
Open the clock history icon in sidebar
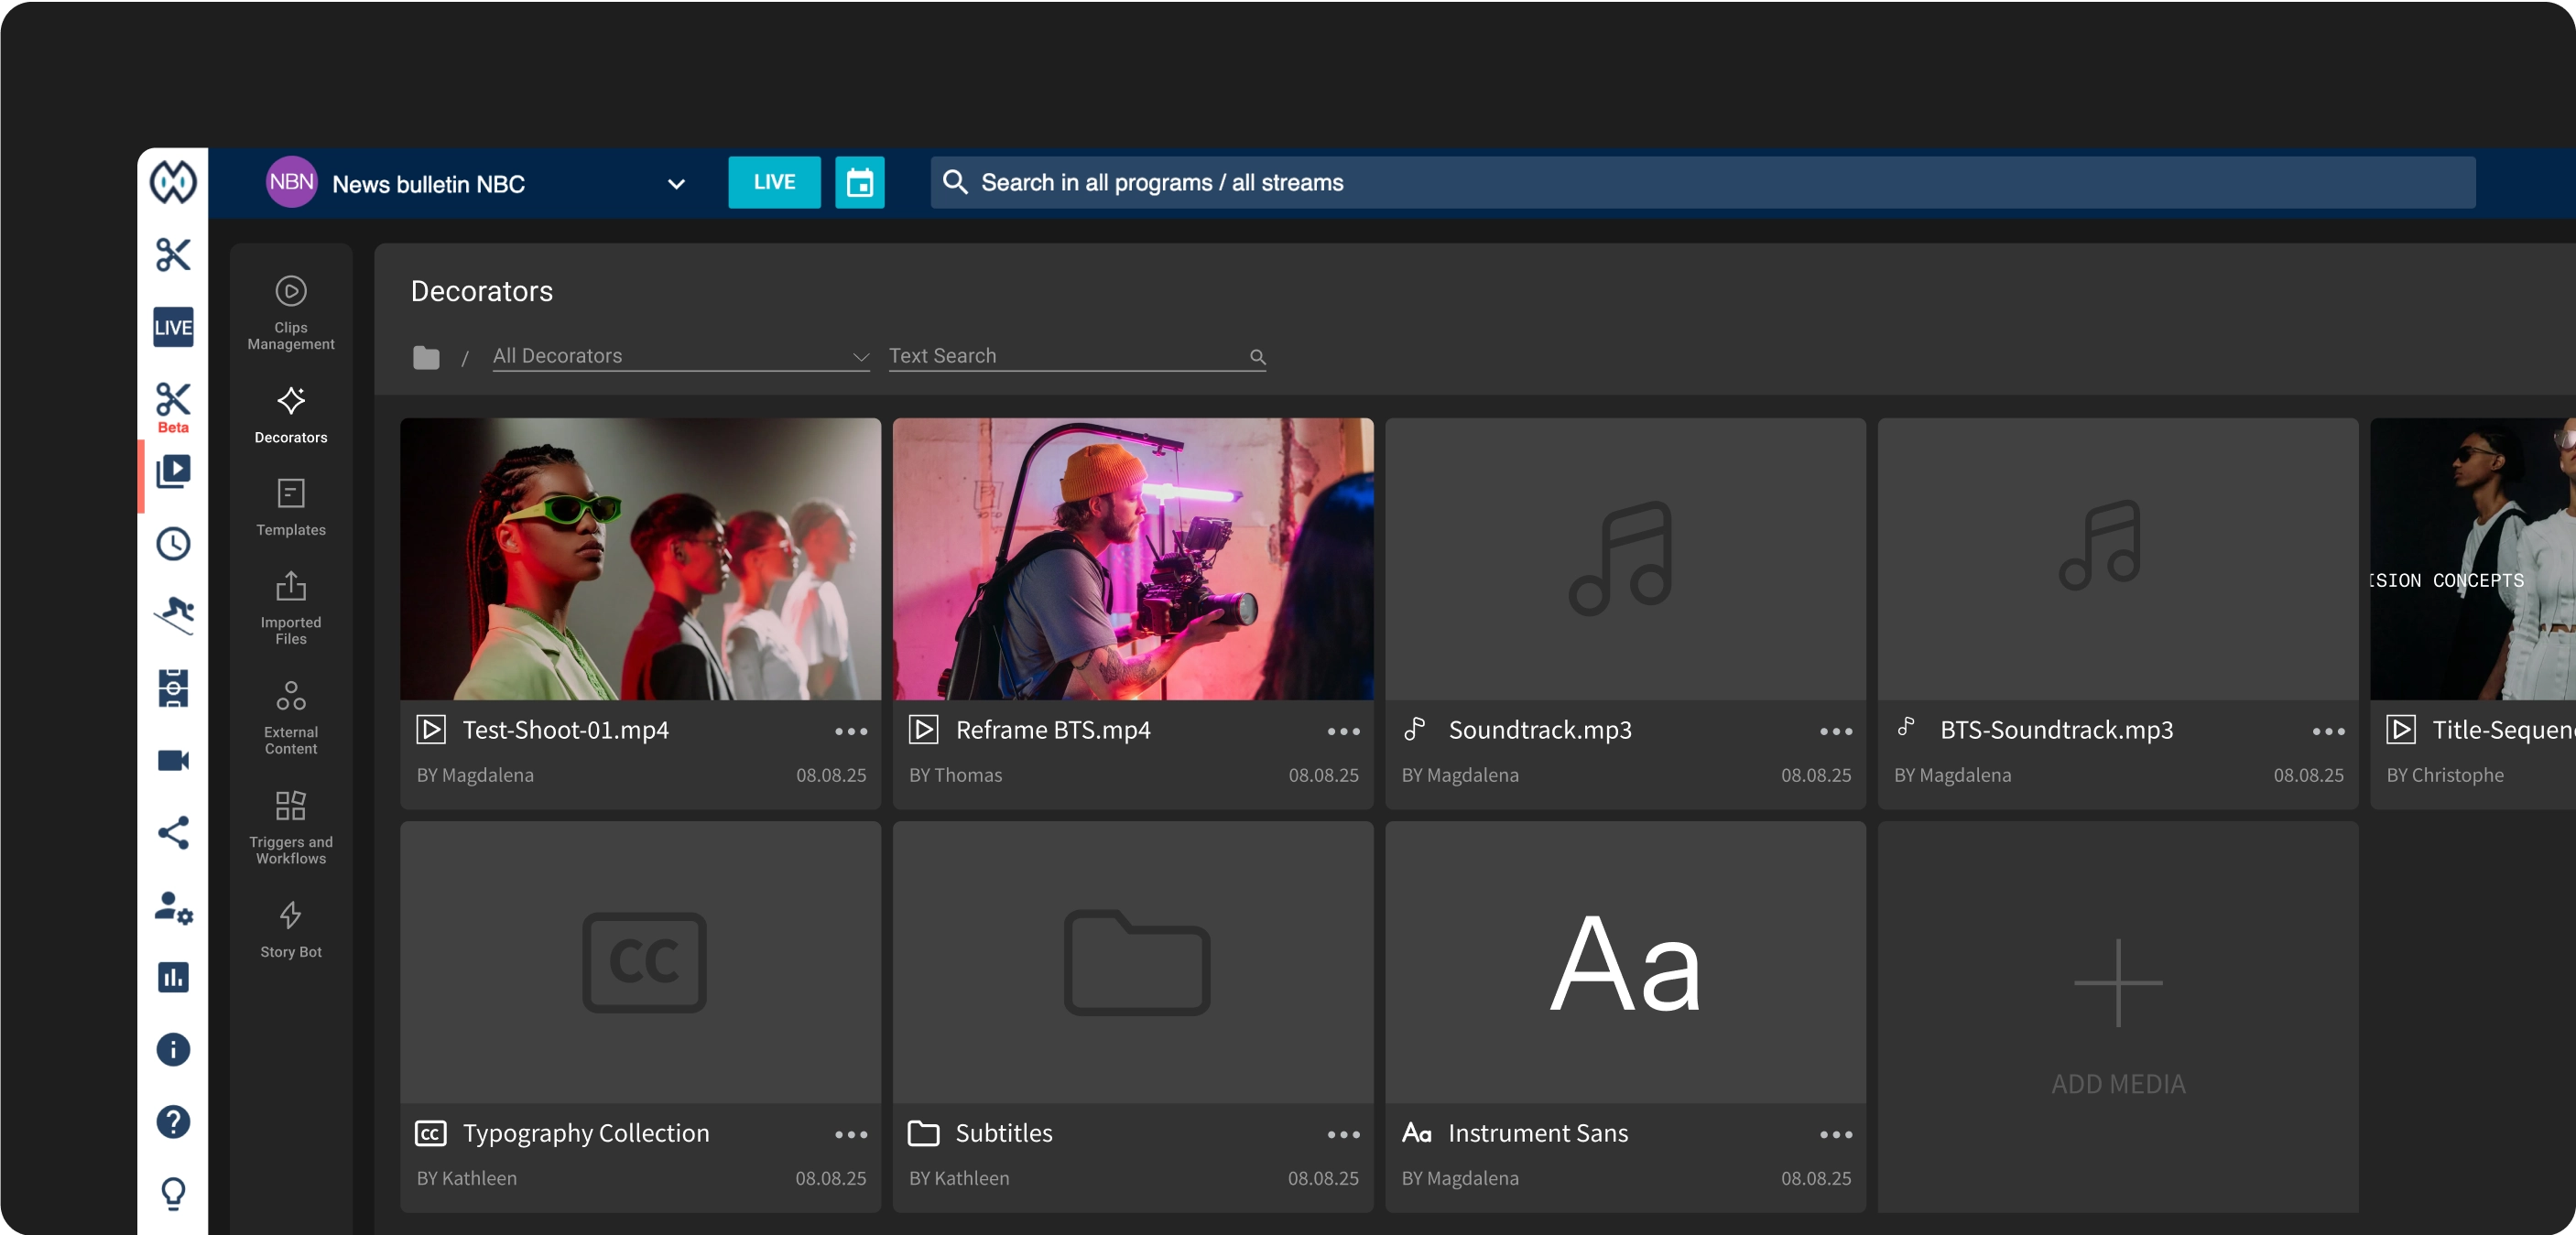(173, 544)
